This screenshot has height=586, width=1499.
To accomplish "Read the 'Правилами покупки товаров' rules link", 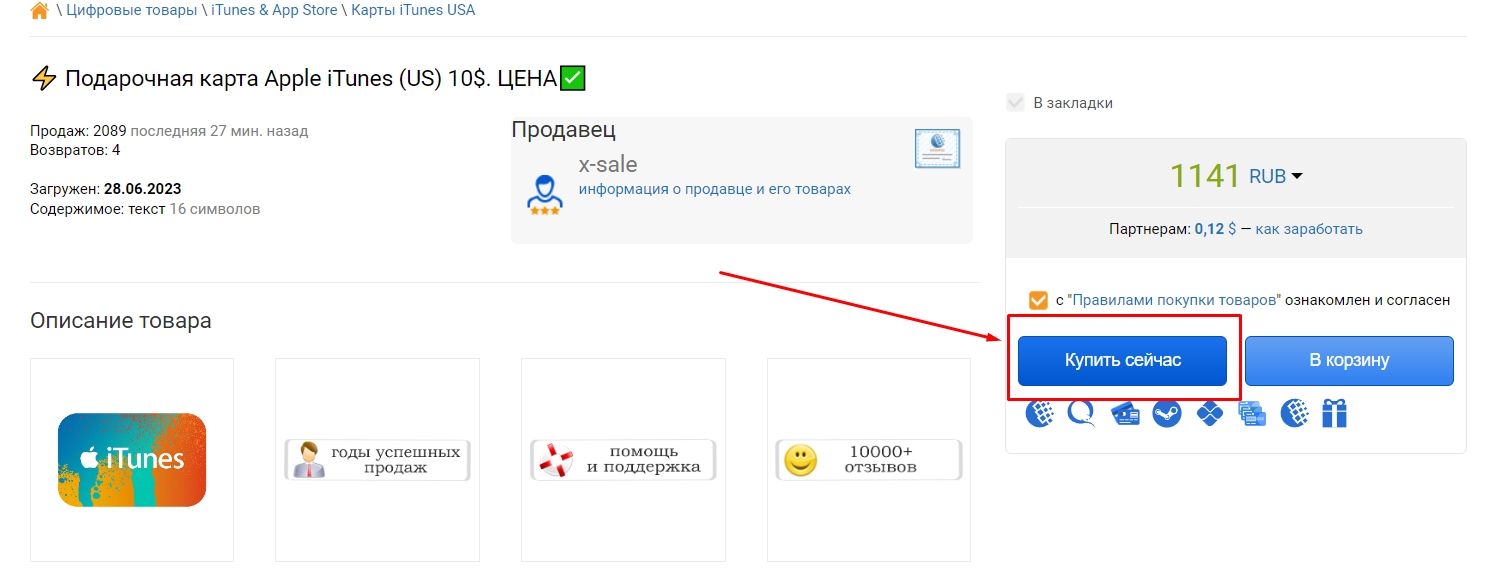I will click(x=1175, y=300).
